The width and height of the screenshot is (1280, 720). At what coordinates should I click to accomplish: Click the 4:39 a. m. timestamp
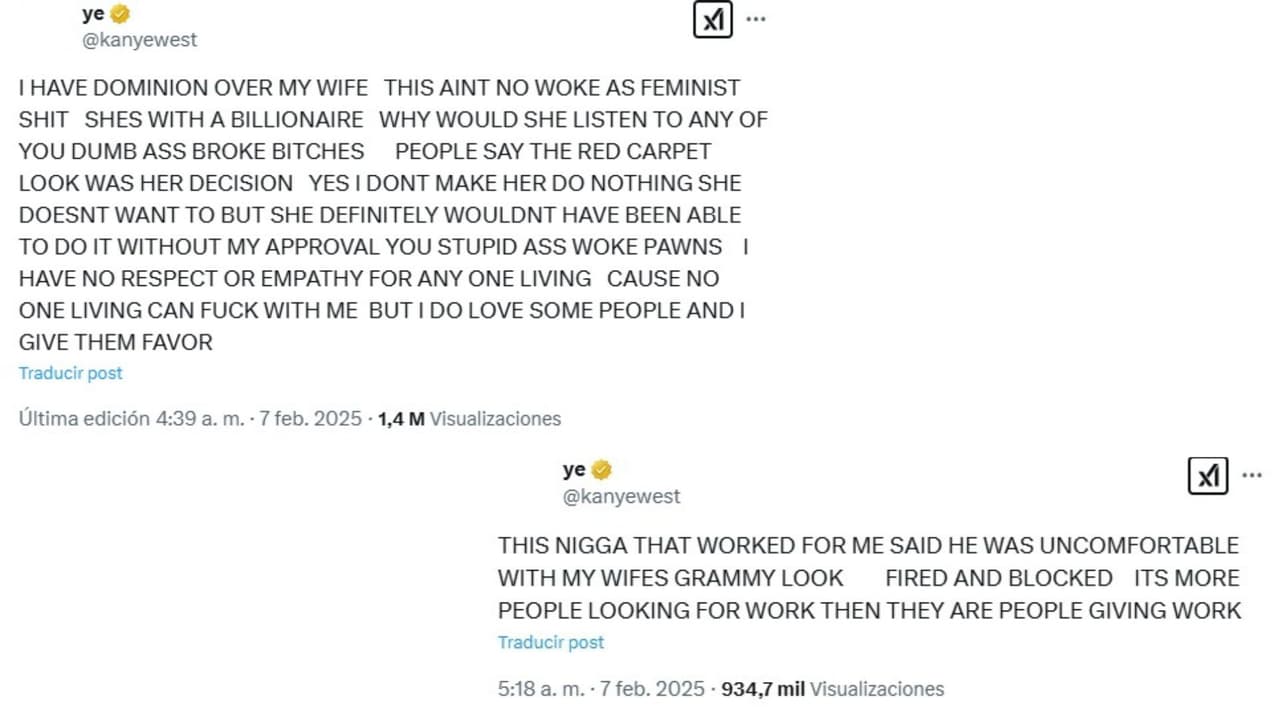click(x=200, y=419)
